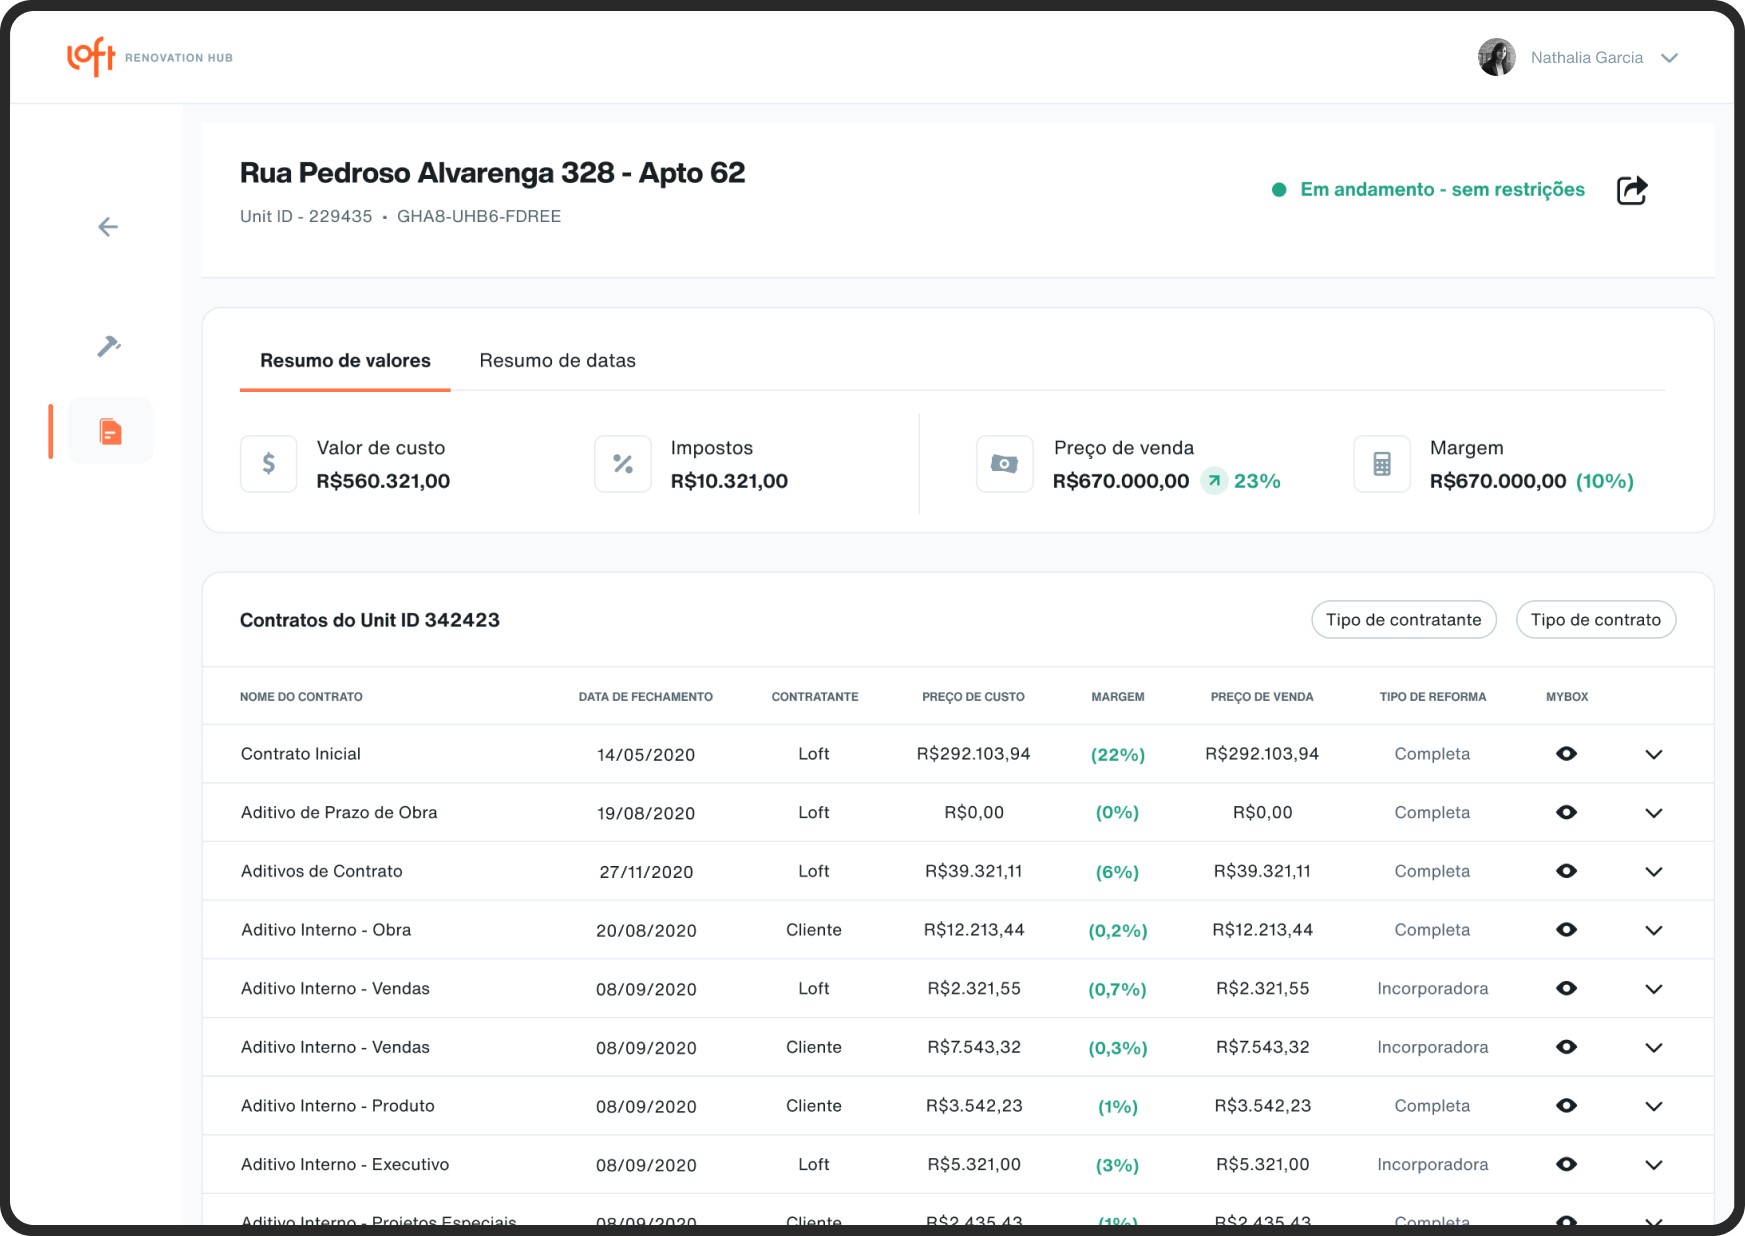The width and height of the screenshot is (1745, 1236).
Task: Click the R$560.321,00 cost value
Action: [383, 481]
